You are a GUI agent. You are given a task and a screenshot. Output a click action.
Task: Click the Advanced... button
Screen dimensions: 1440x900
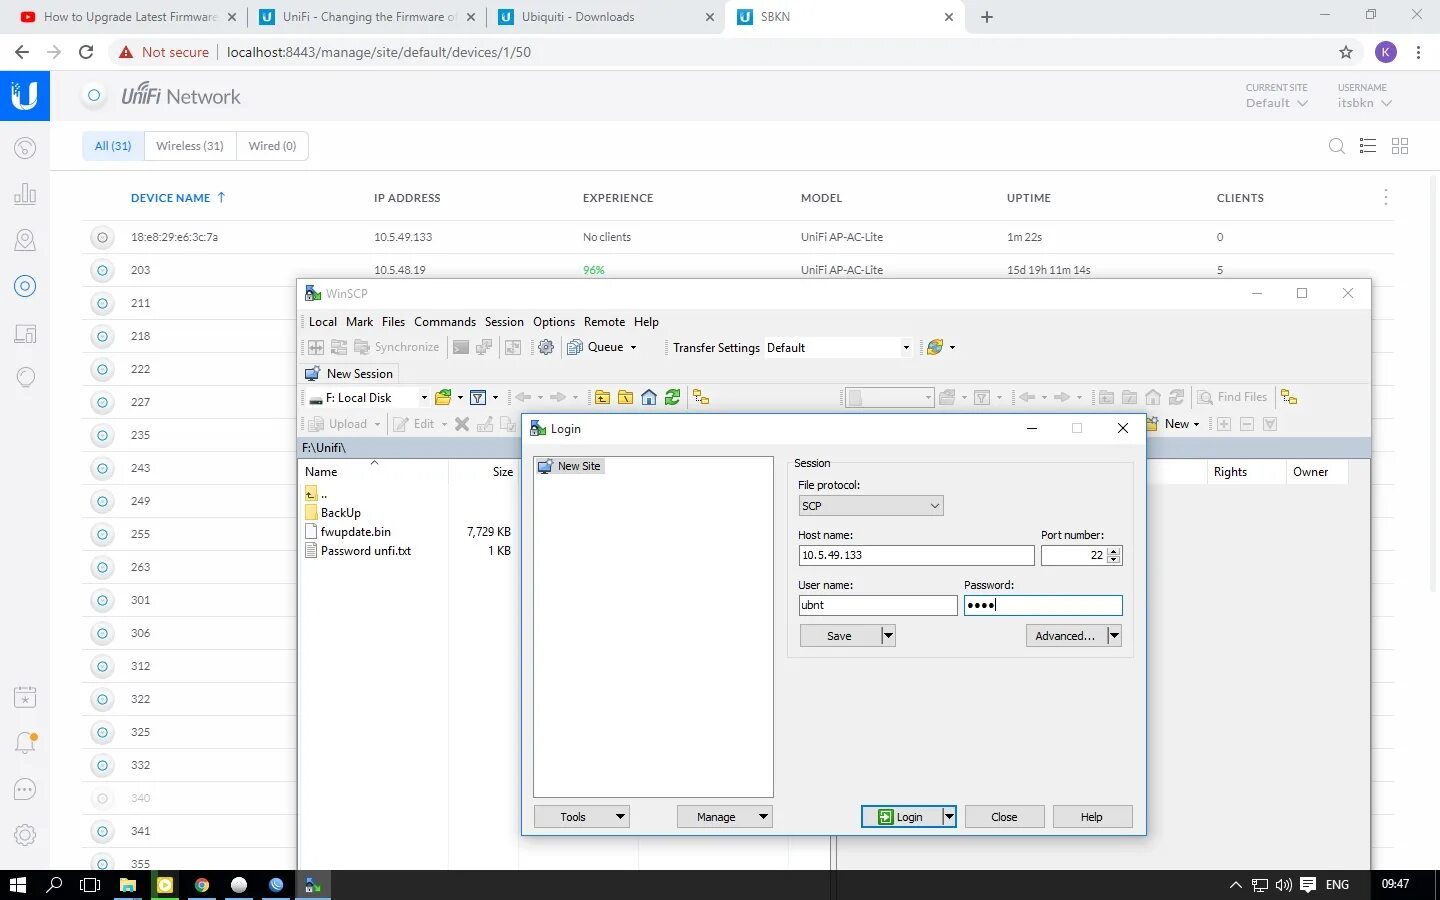(1066, 636)
